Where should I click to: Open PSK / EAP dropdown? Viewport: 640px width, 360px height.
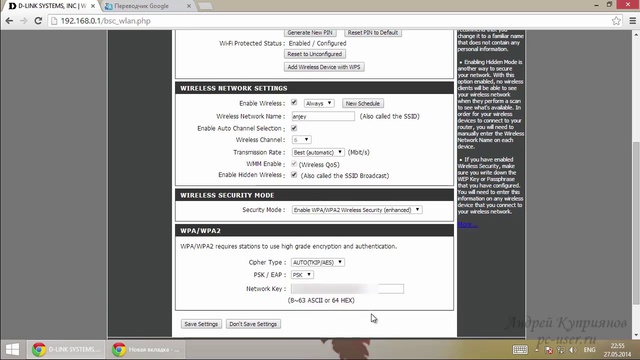(302, 275)
